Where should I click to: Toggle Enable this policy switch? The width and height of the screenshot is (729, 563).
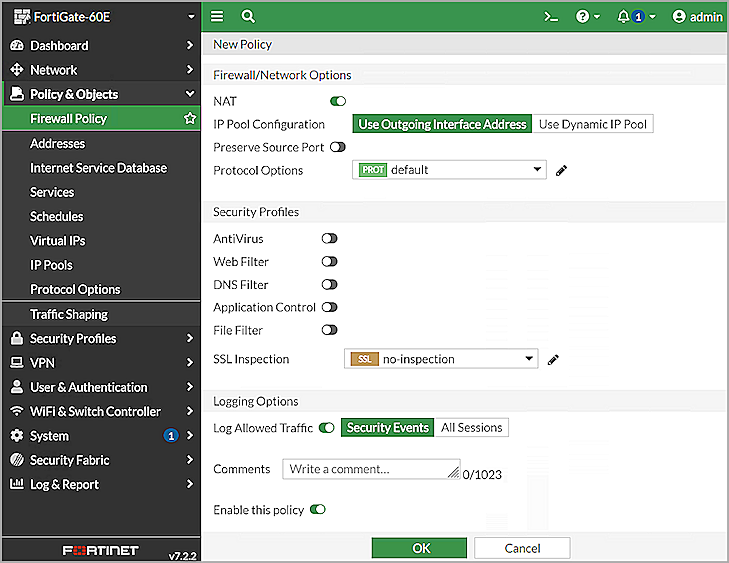pyautogui.click(x=318, y=509)
